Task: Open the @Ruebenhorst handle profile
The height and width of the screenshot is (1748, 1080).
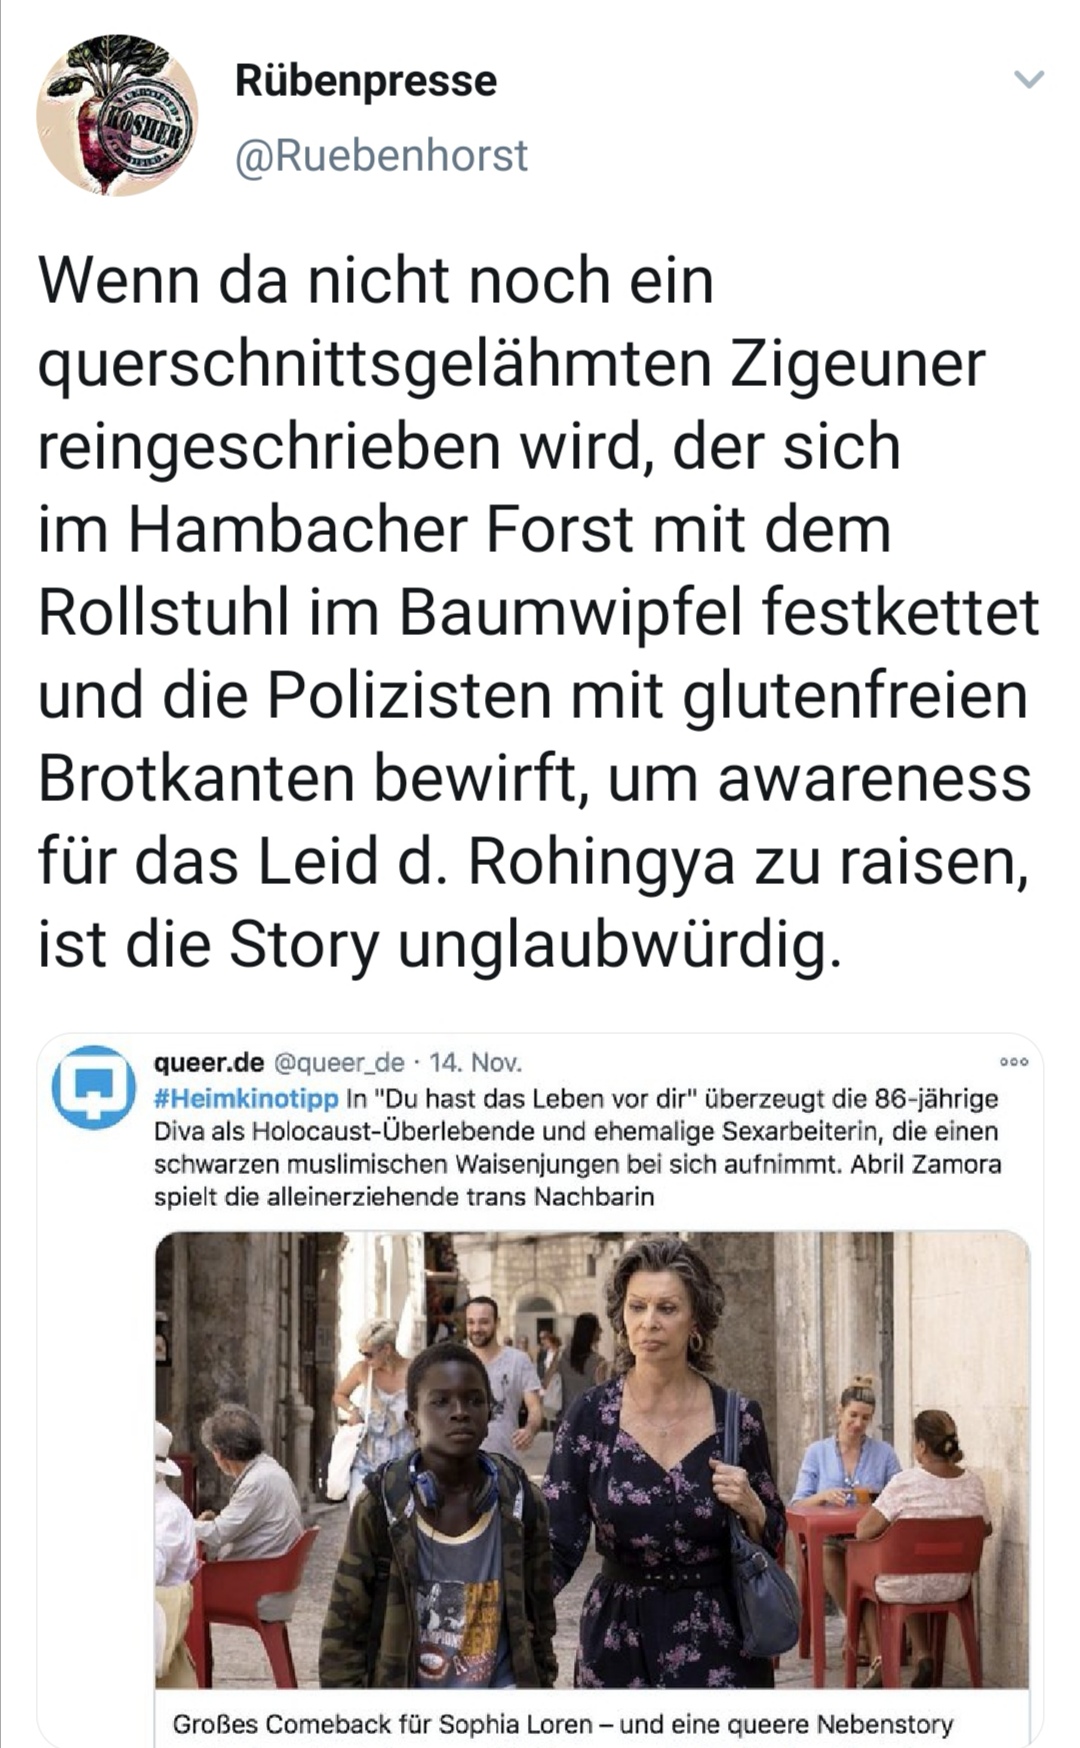Action: [x=381, y=156]
